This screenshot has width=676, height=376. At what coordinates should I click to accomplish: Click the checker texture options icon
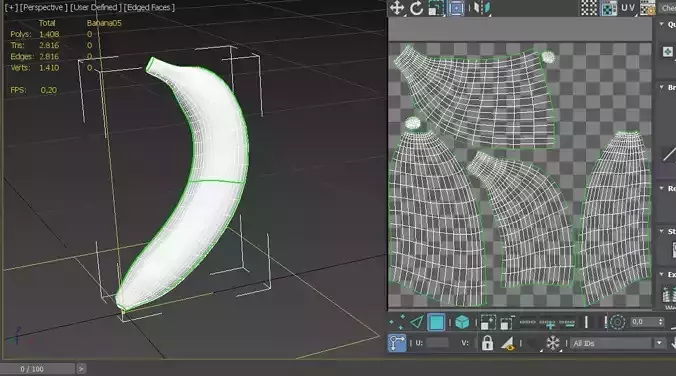pos(648,8)
